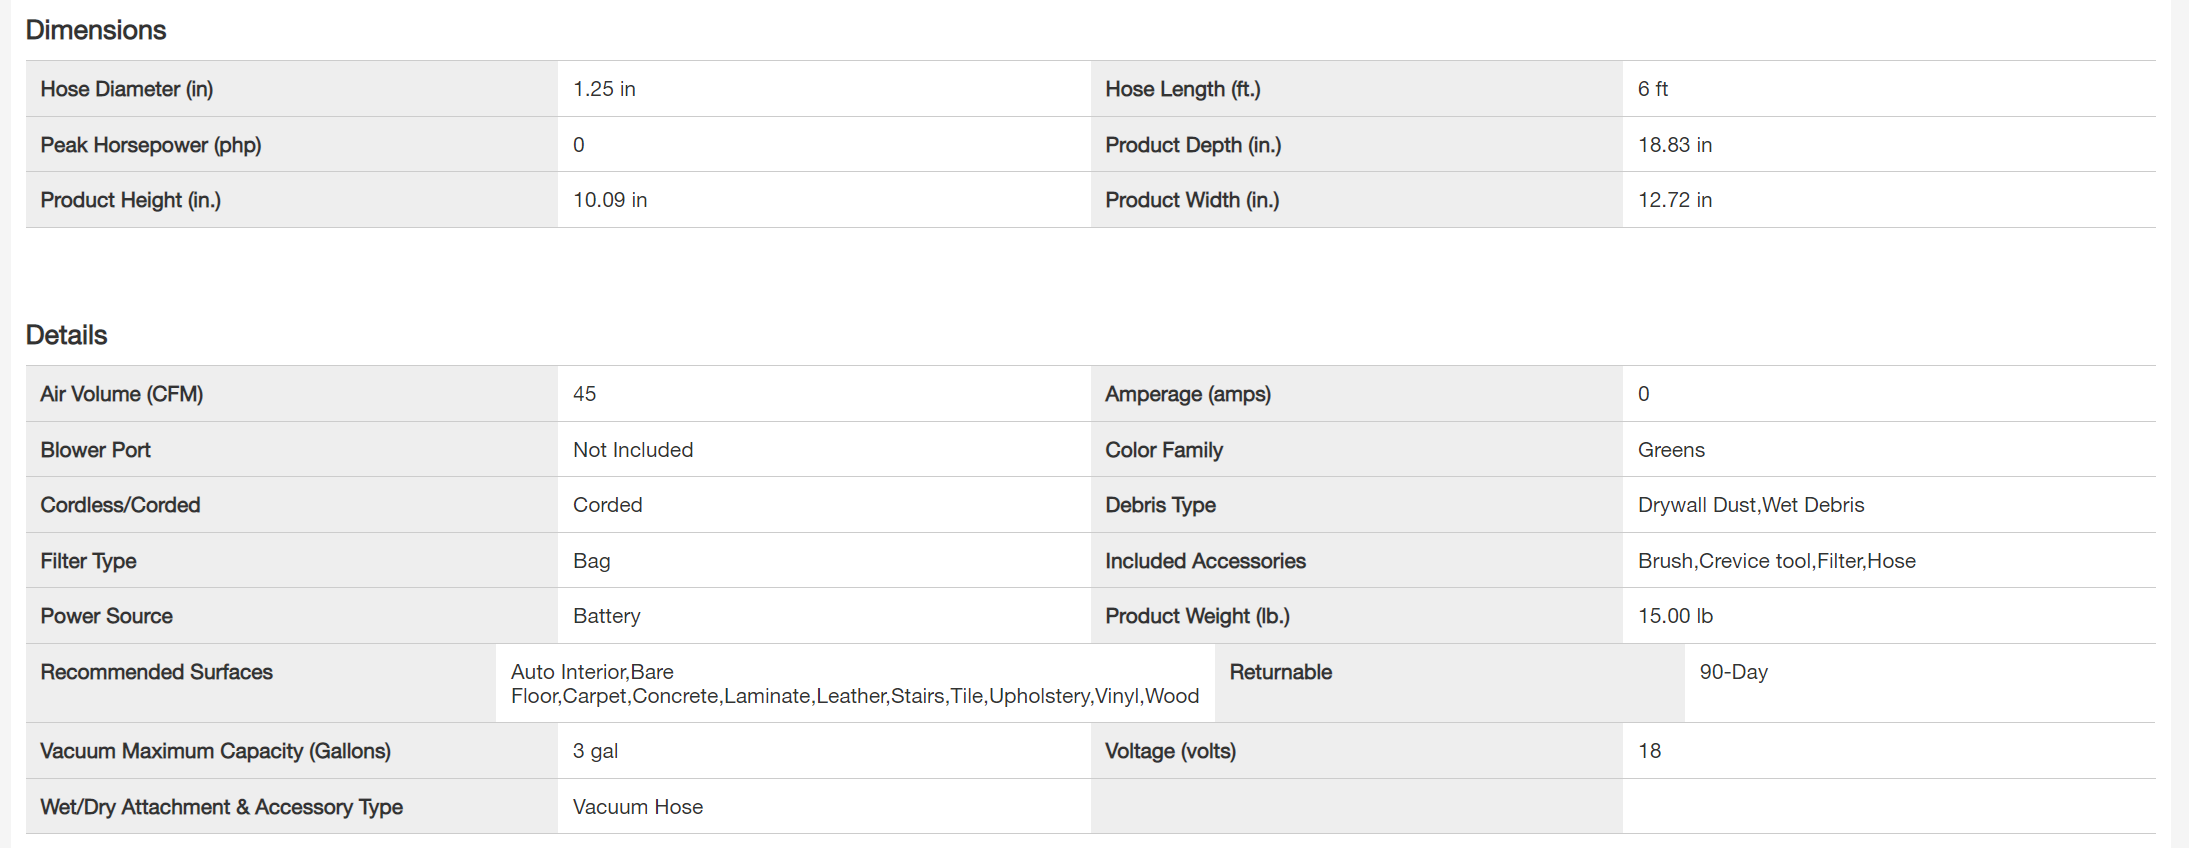Click the Blower Port label
This screenshot has height=848, width=2189.
point(95,450)
